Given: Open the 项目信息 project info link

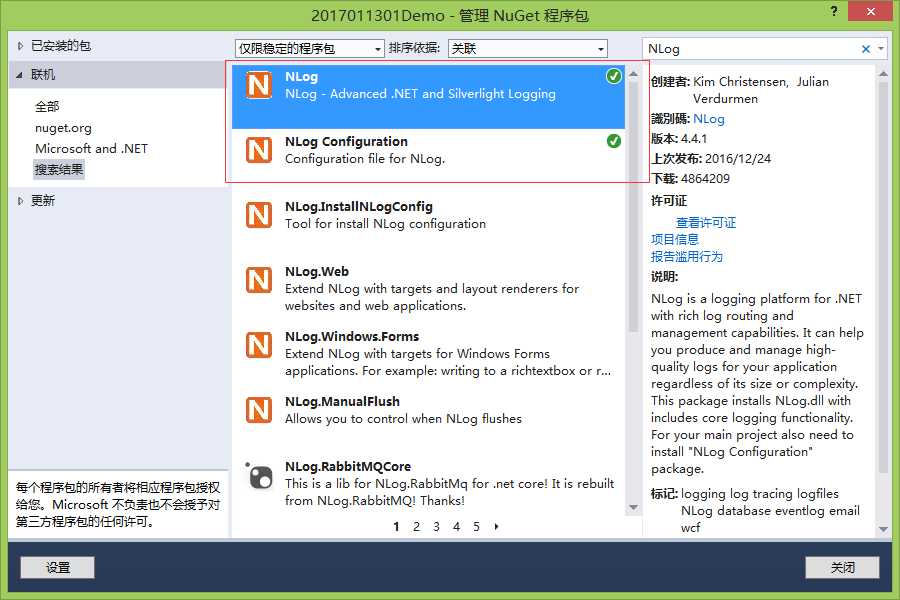Looking at the screenshot, I should pyautogui.click(x=675, y=239).
